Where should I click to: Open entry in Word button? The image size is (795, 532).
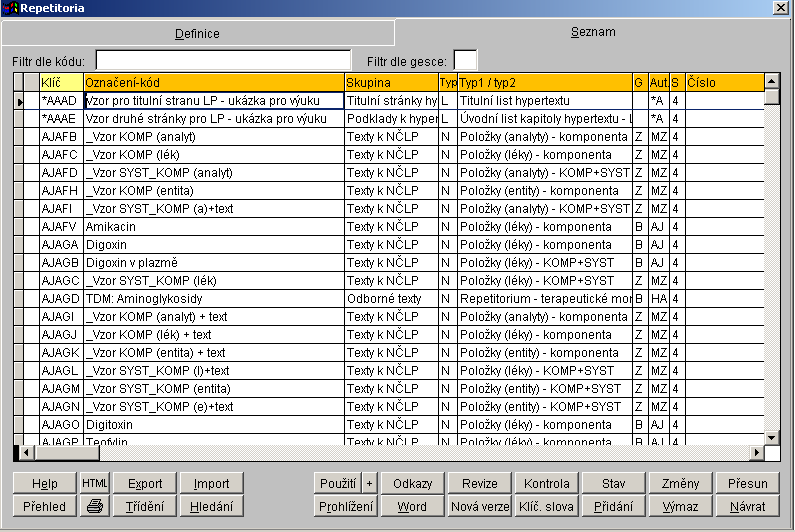pos(412,507)
